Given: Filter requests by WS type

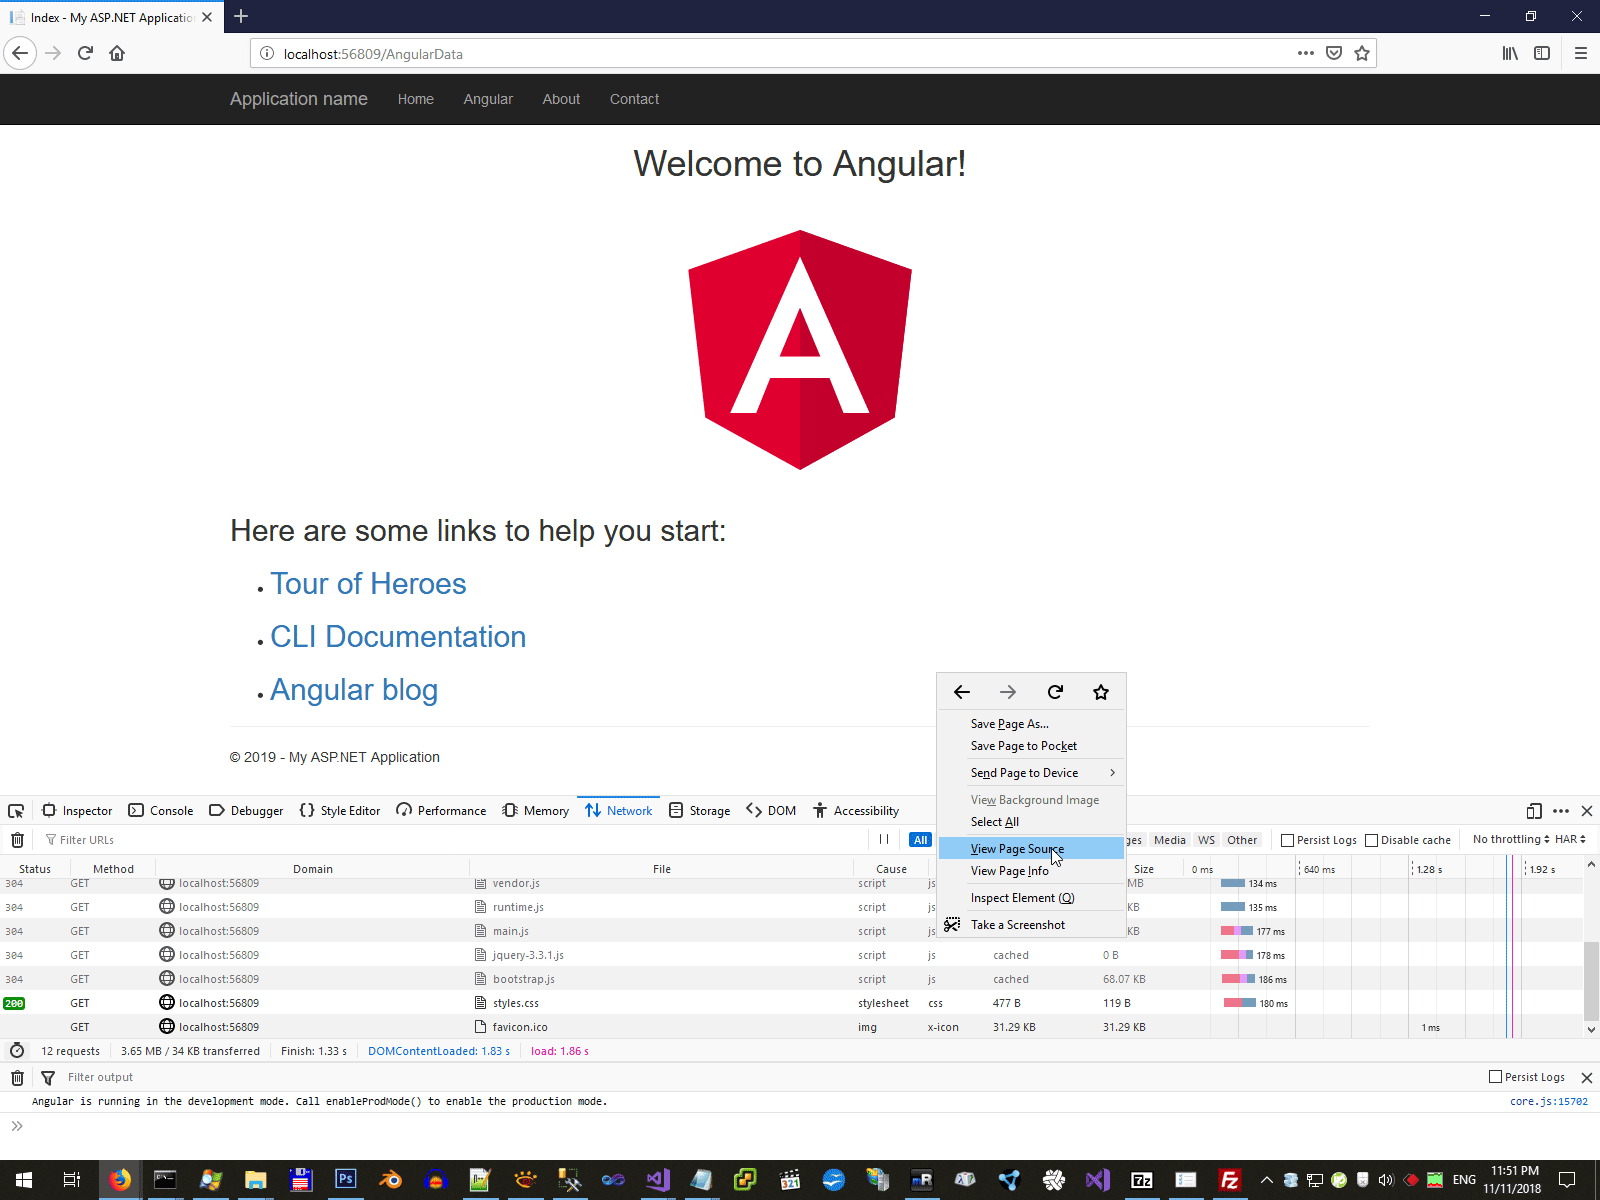Looking at the screenshot, I should pyautogui.click(x=1207, y=840).
